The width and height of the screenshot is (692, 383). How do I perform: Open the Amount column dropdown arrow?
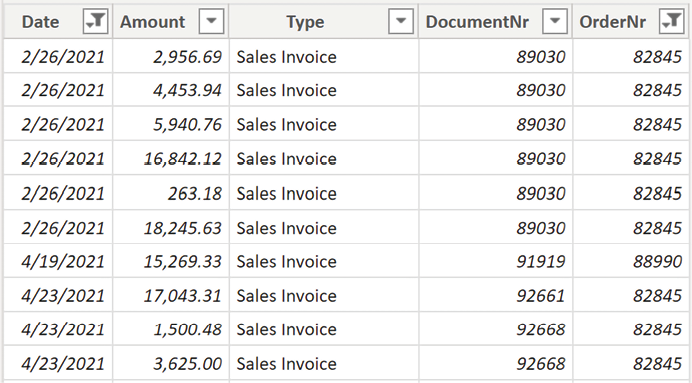(211, 21)
